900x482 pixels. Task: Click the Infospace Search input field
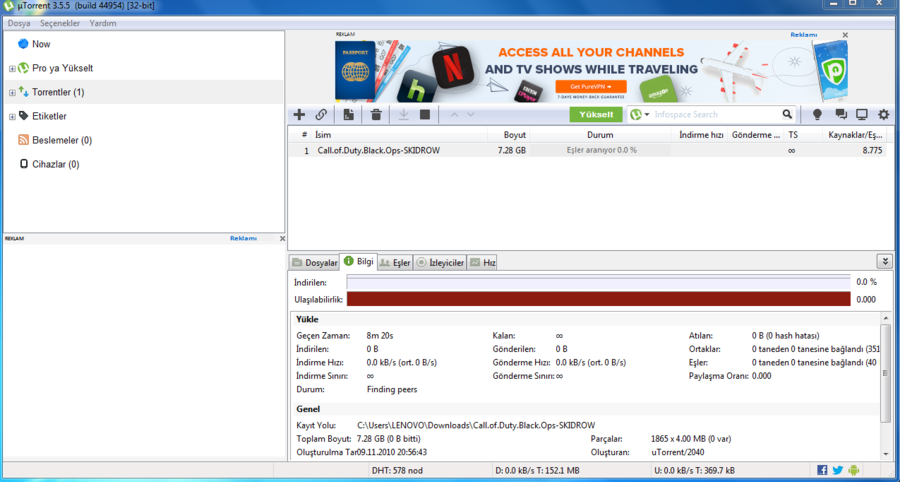[x=716, y=114]
